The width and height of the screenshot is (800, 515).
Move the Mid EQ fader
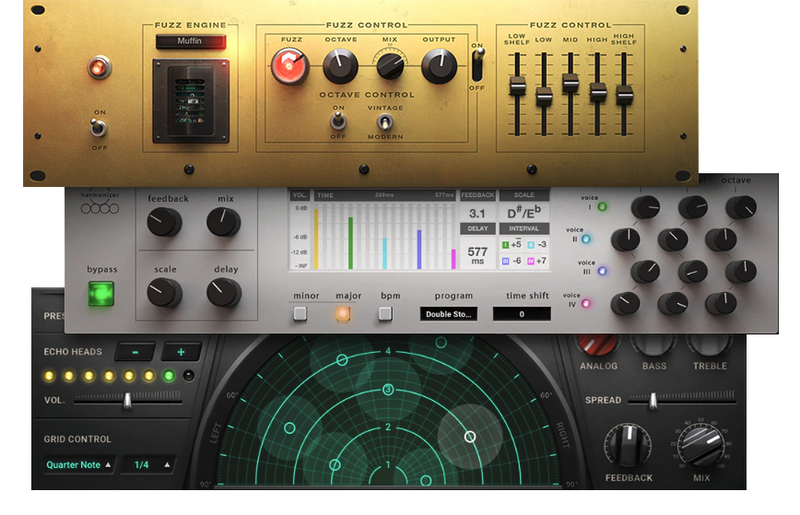570,83
